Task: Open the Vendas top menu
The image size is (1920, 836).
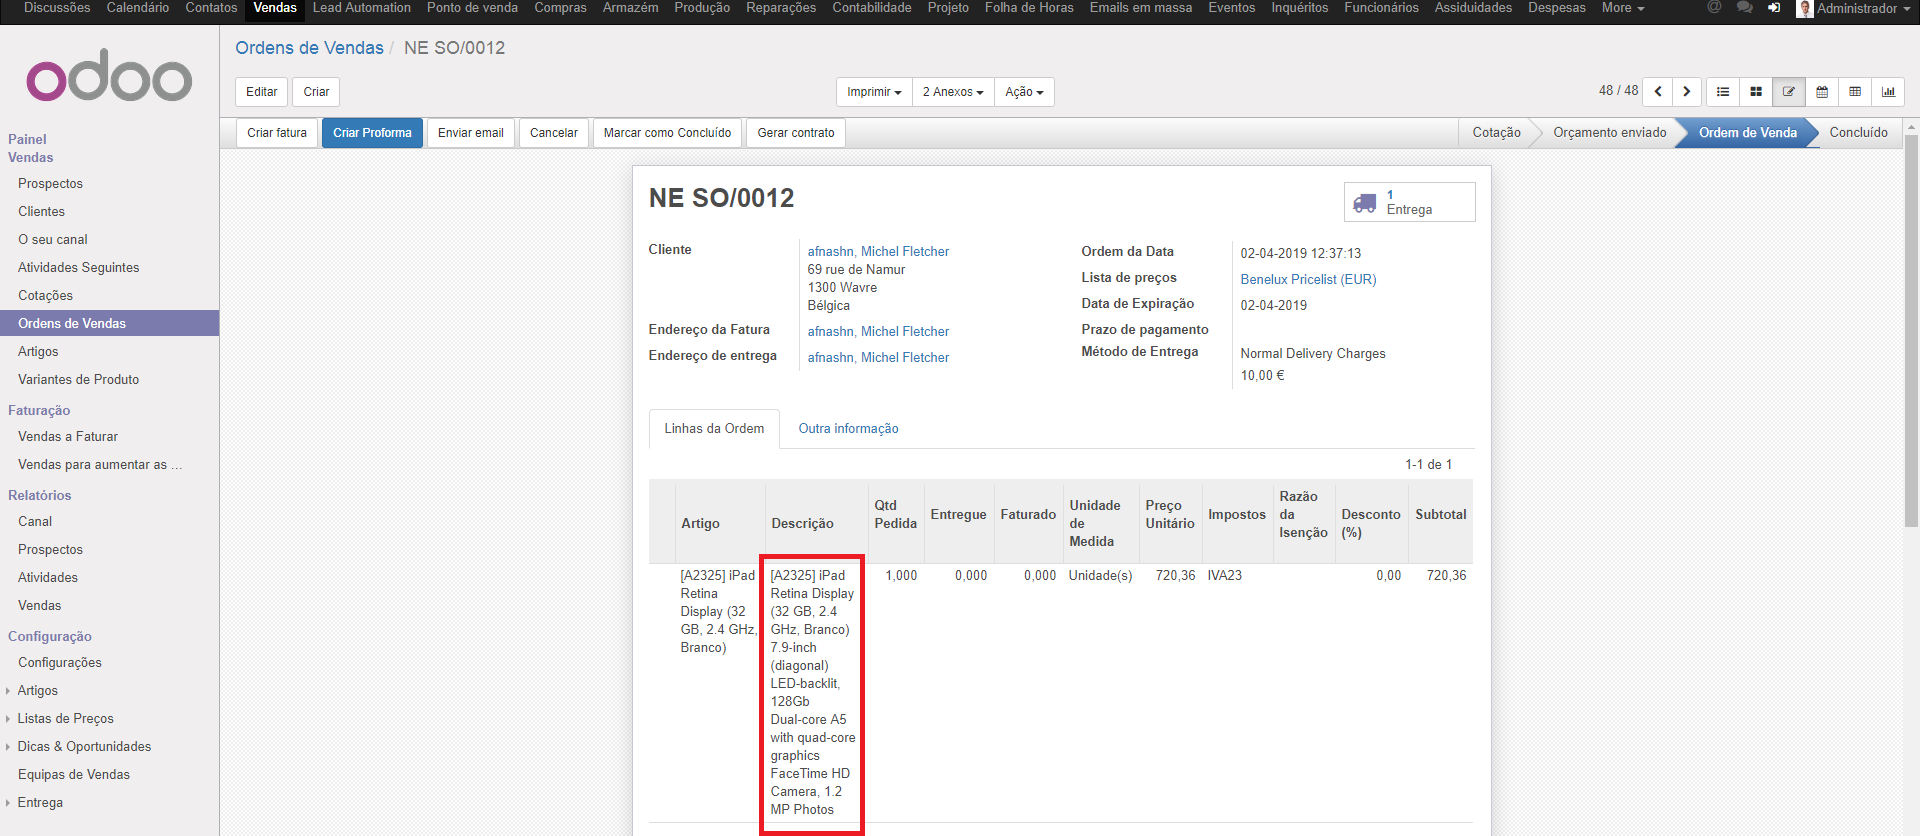Action: 275,8
